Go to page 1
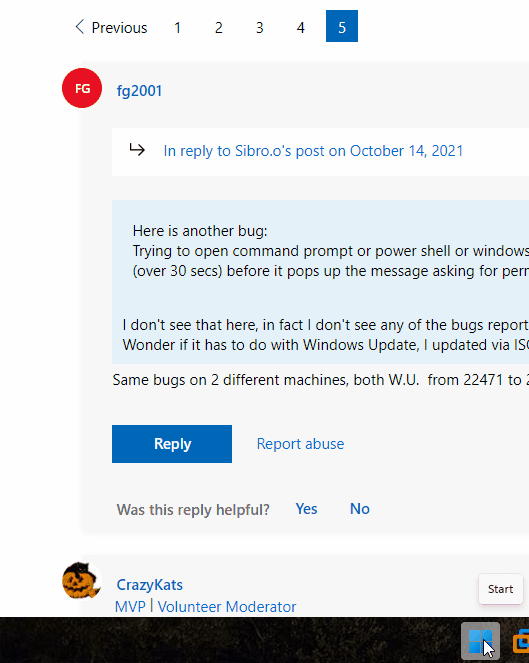 pyautogui.click(x=178, y=28)
